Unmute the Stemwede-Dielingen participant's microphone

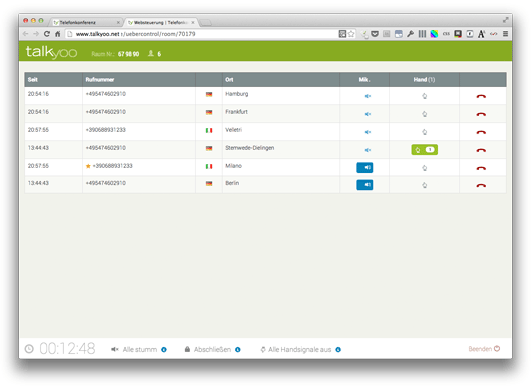[x=367, y=150]
